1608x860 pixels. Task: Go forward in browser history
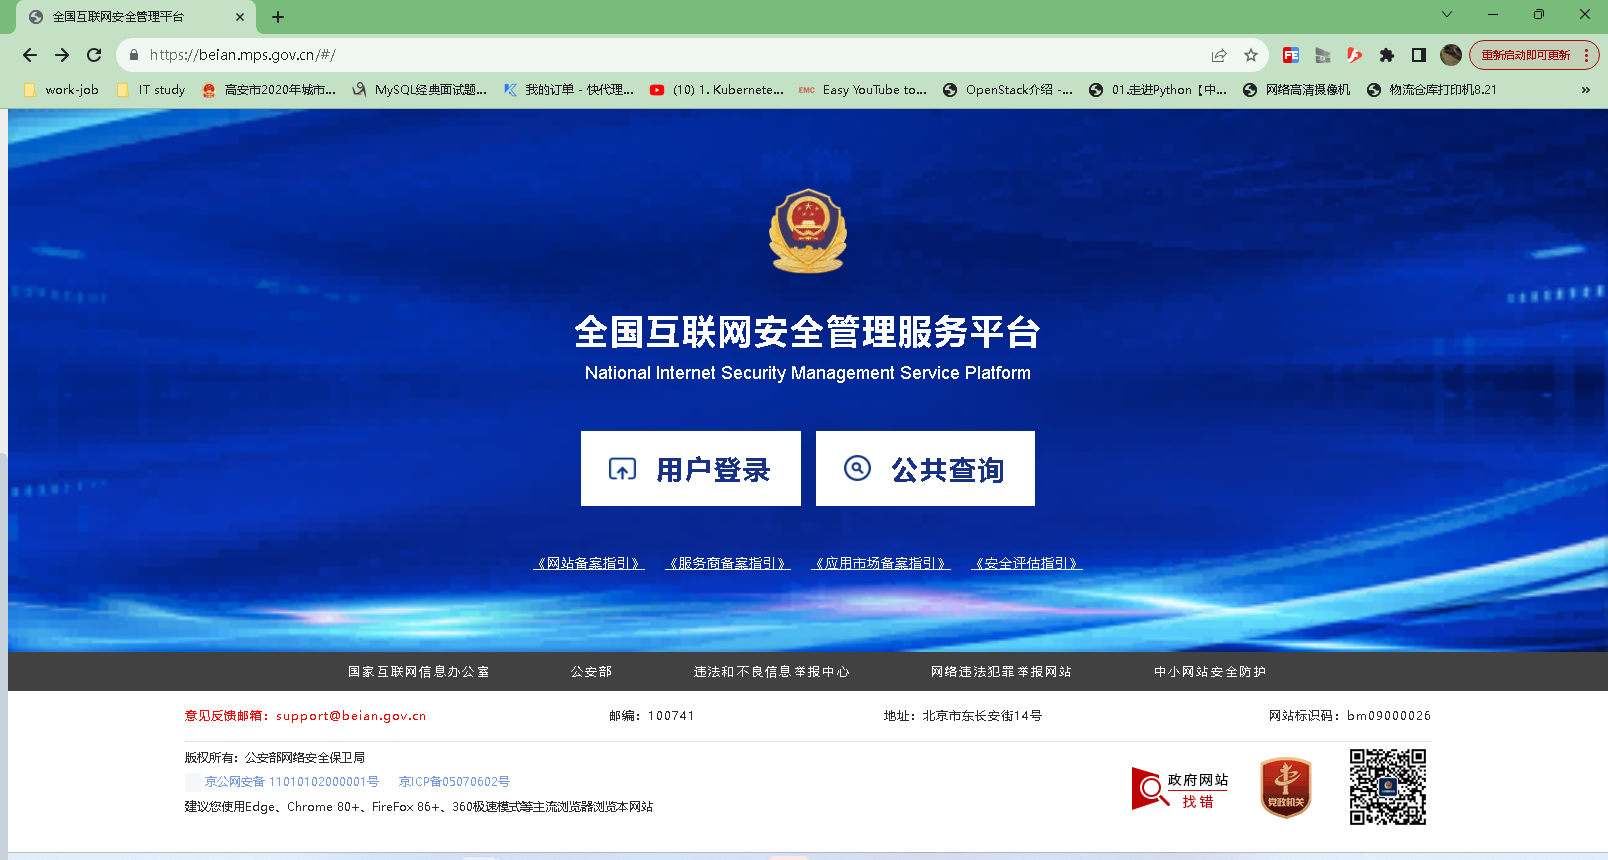62,55
